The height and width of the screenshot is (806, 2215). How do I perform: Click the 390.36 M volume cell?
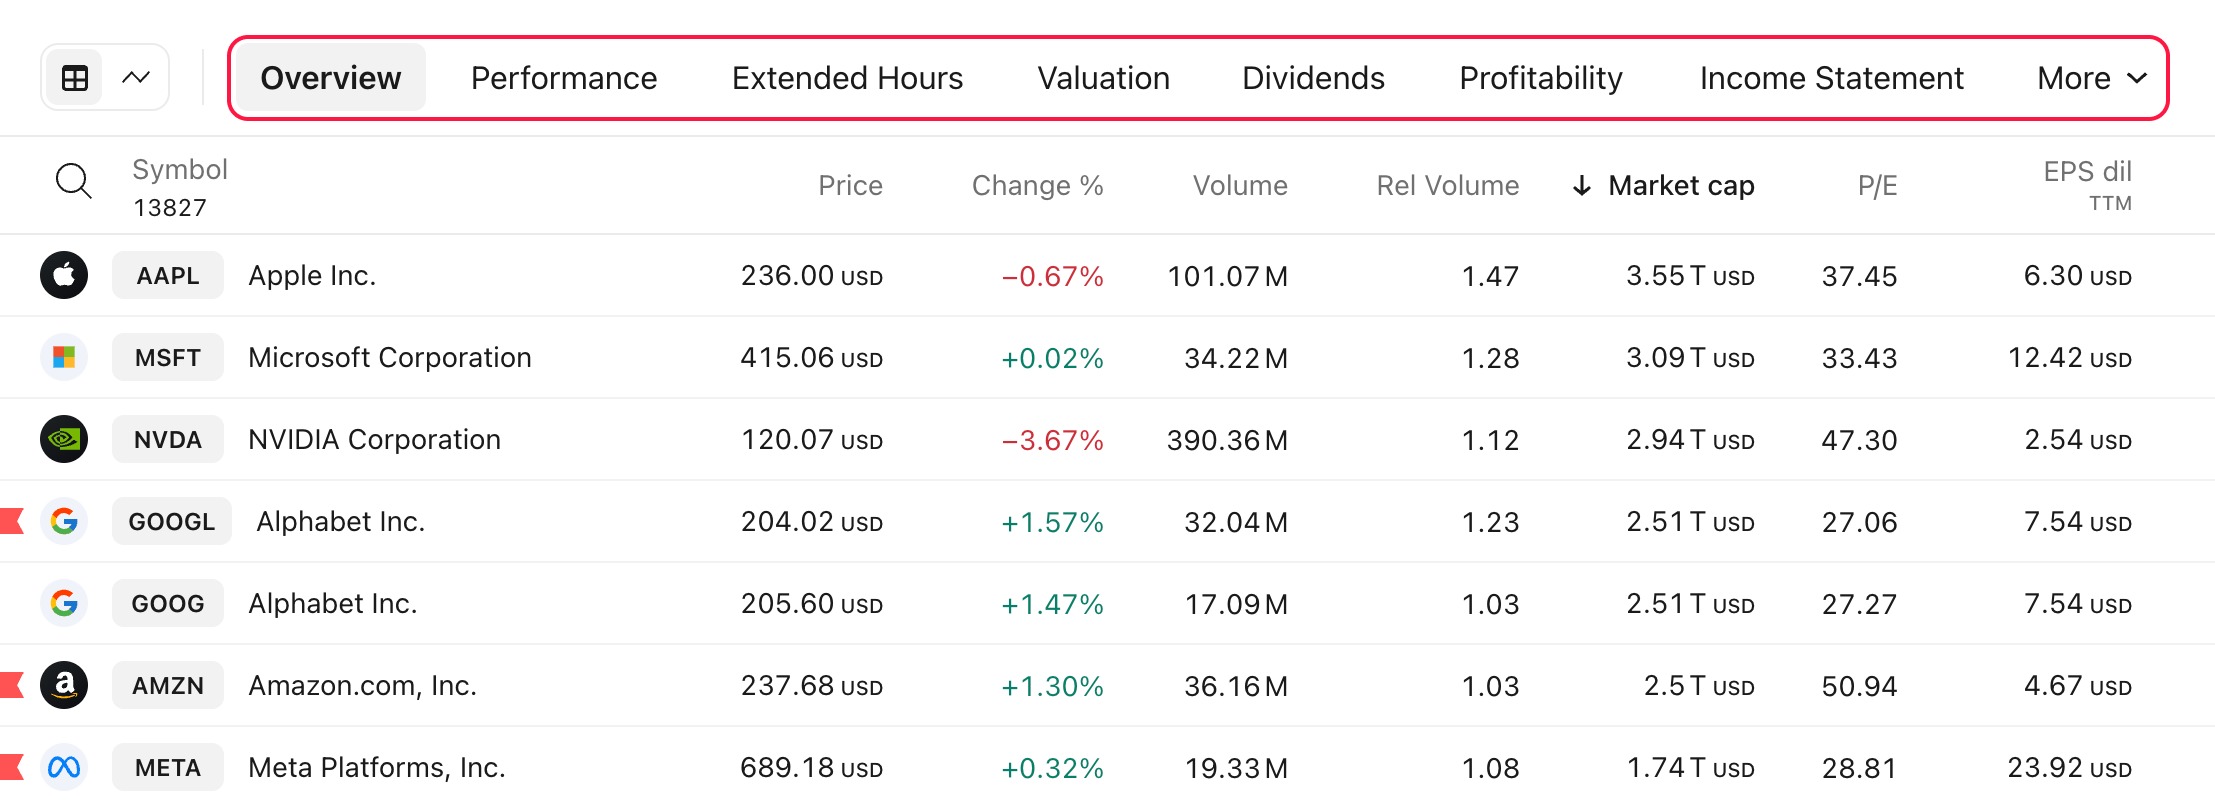pyautogui.click(x=1227, y=440)
